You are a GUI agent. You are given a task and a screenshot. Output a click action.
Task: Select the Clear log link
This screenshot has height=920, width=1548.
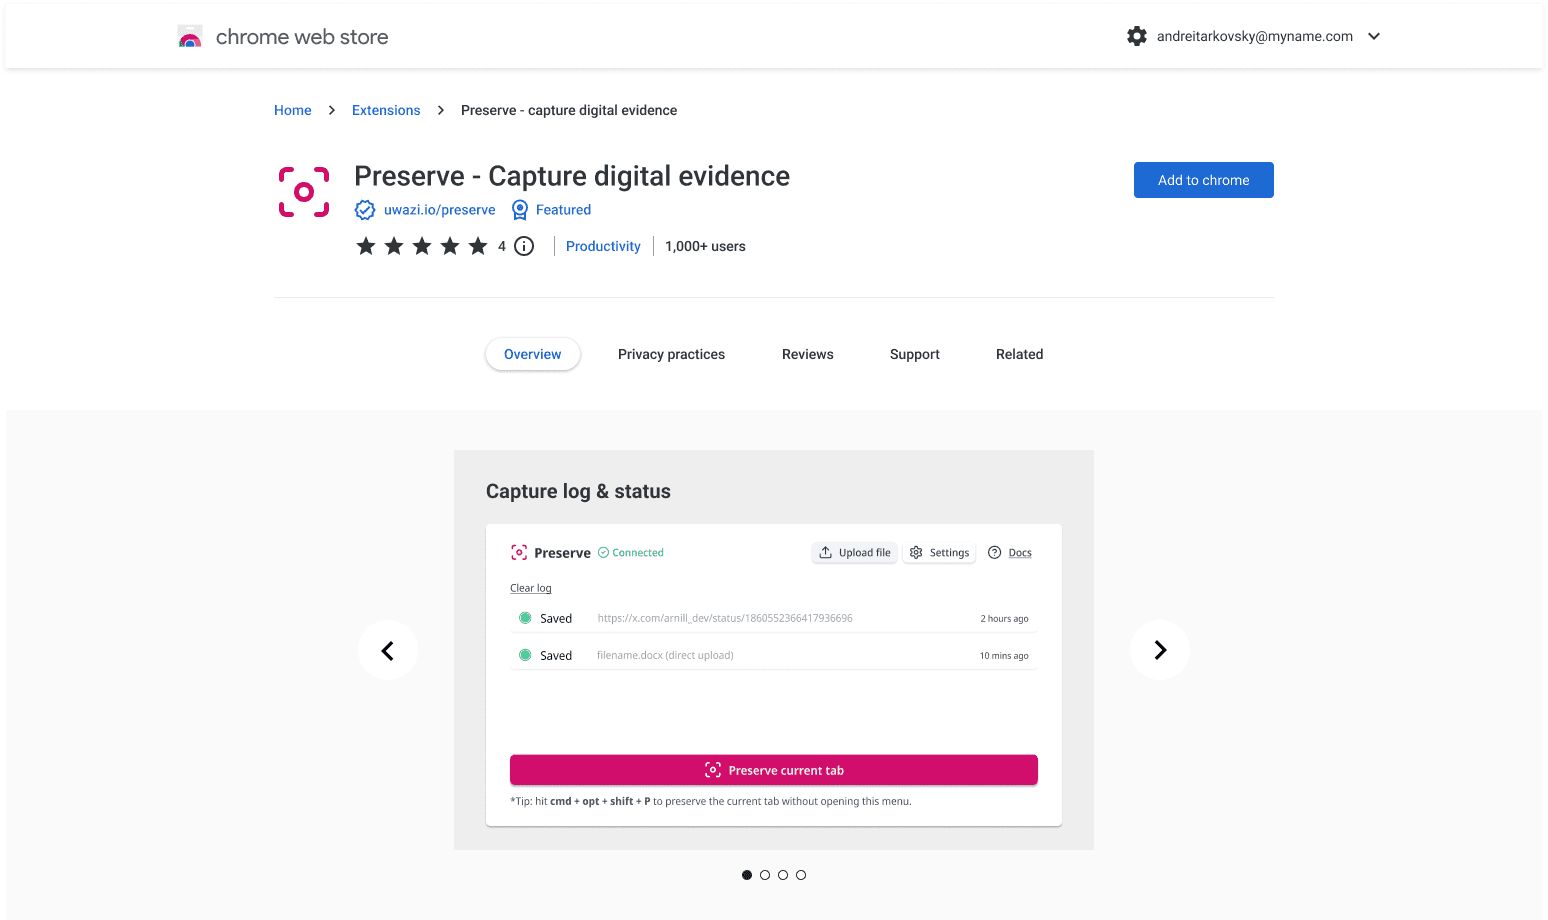tap(531, 588)
